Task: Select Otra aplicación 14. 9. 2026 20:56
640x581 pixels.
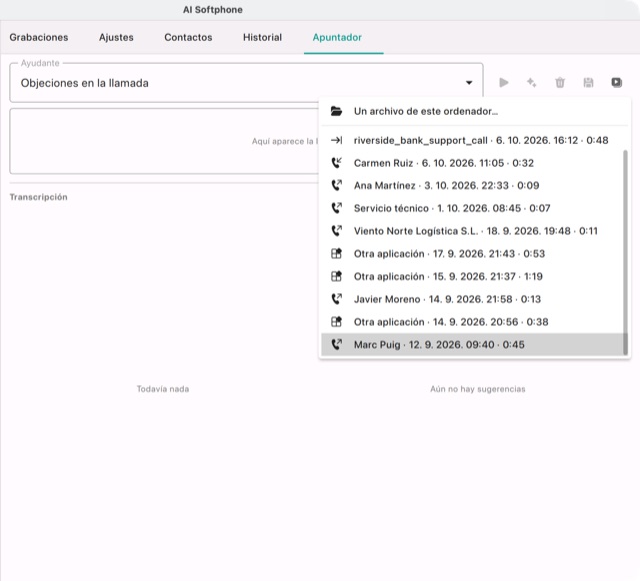Action: point(473,322)
